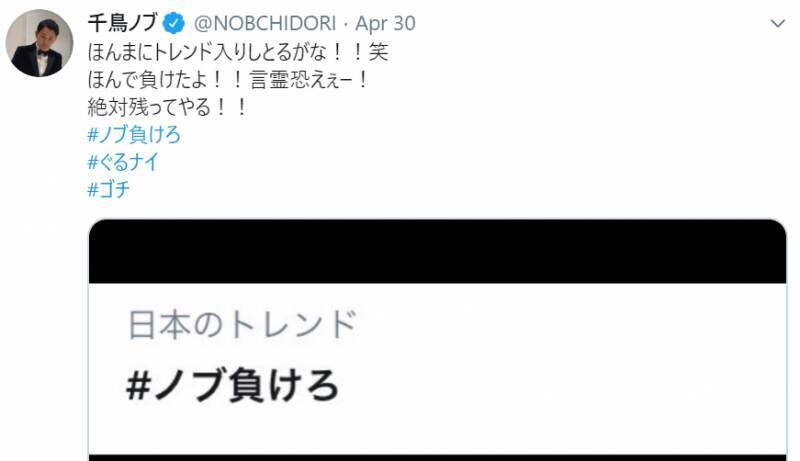Click the text ほんまにトレンド入りしとるがな
The height and width of the screenshot is (461, 800).
(x=207, y=52)
